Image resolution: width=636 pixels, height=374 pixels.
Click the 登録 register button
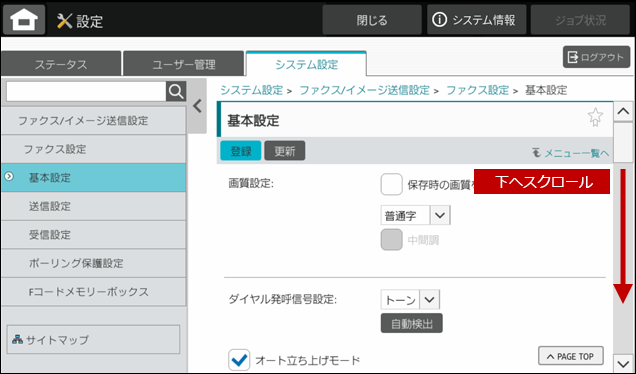tap(241, 151)
